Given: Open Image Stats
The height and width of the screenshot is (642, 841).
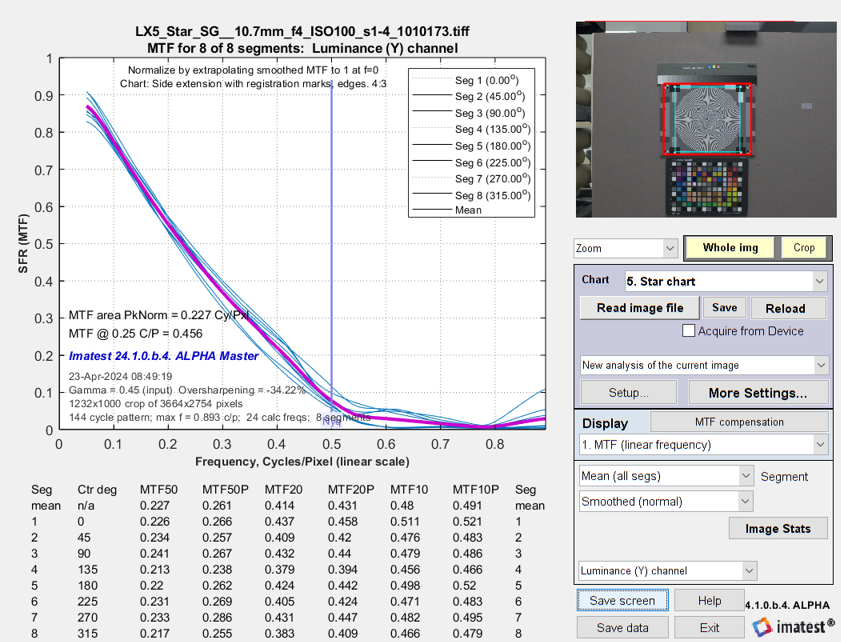Looking at the screenshot, I should pos(777,528).
